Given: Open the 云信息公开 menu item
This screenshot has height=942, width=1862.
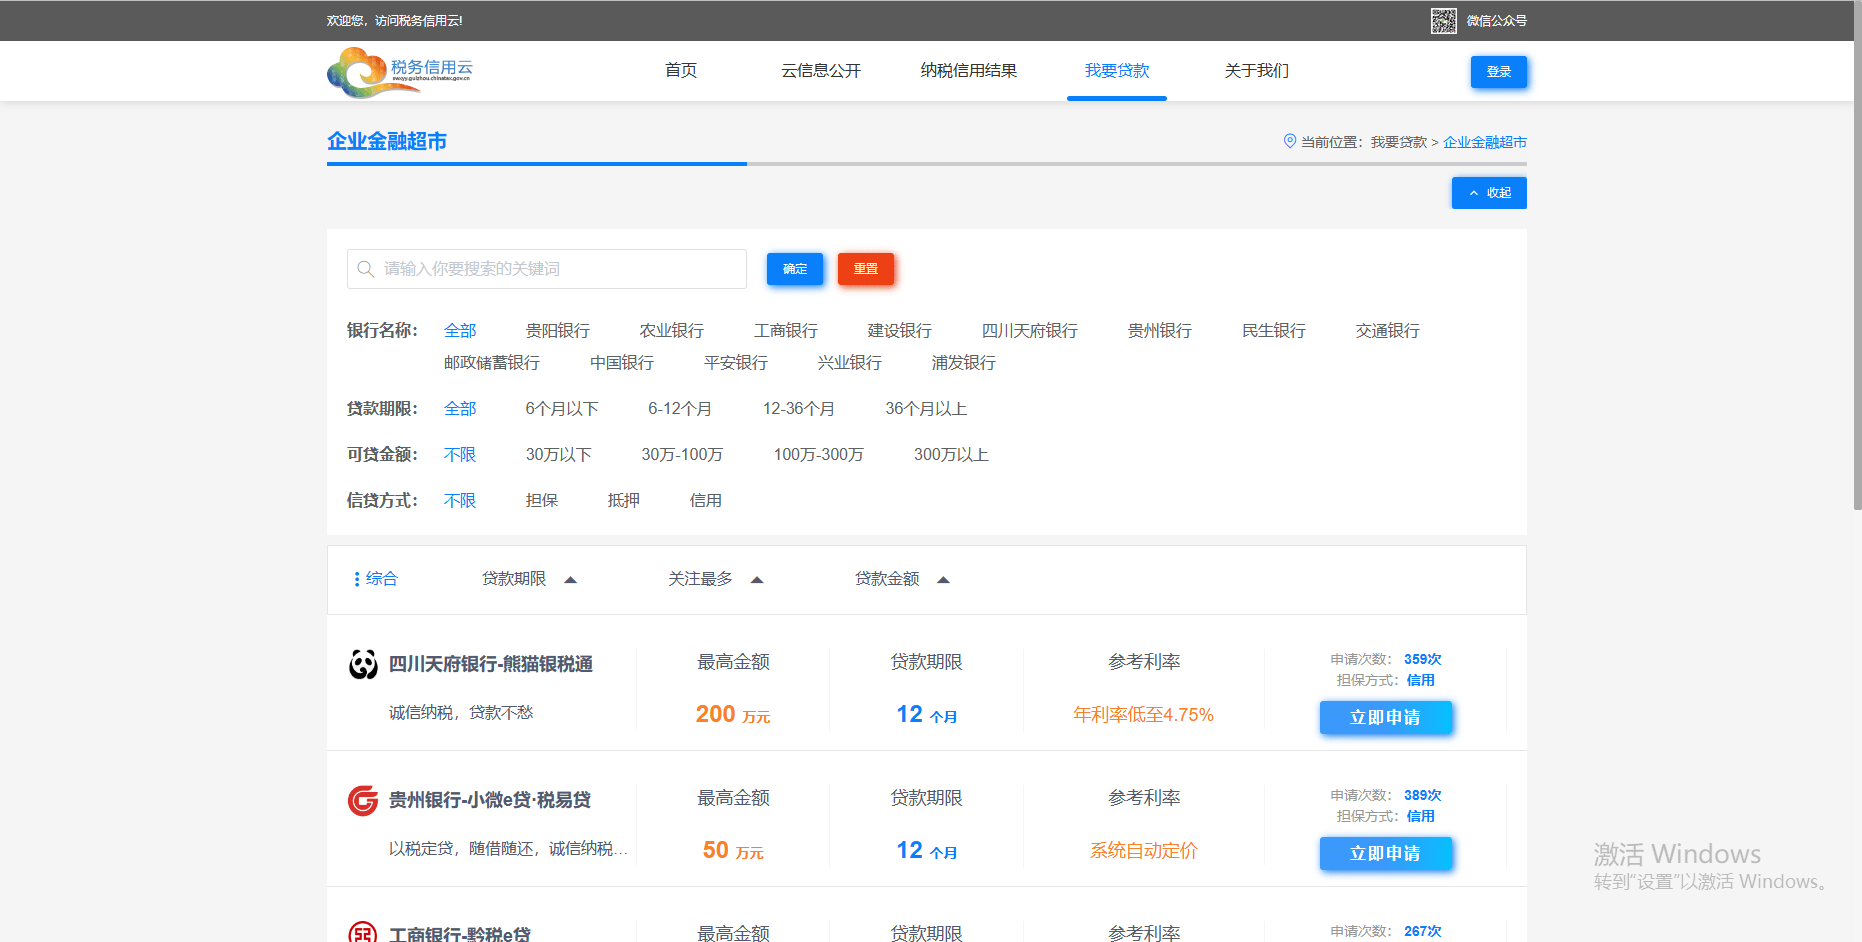Looking at the screenshot, I should point(820,70).
